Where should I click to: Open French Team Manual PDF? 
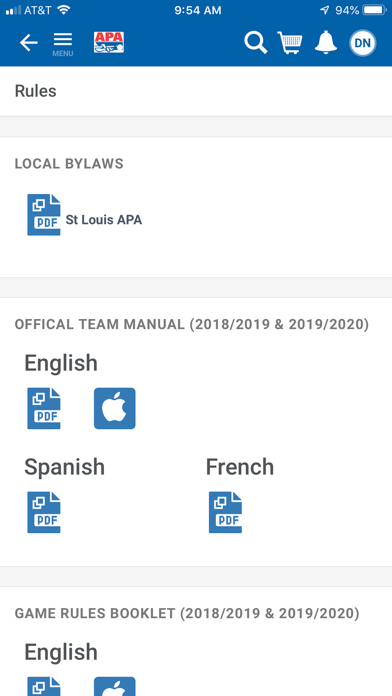pyautogui.click(x=226, y=512)
